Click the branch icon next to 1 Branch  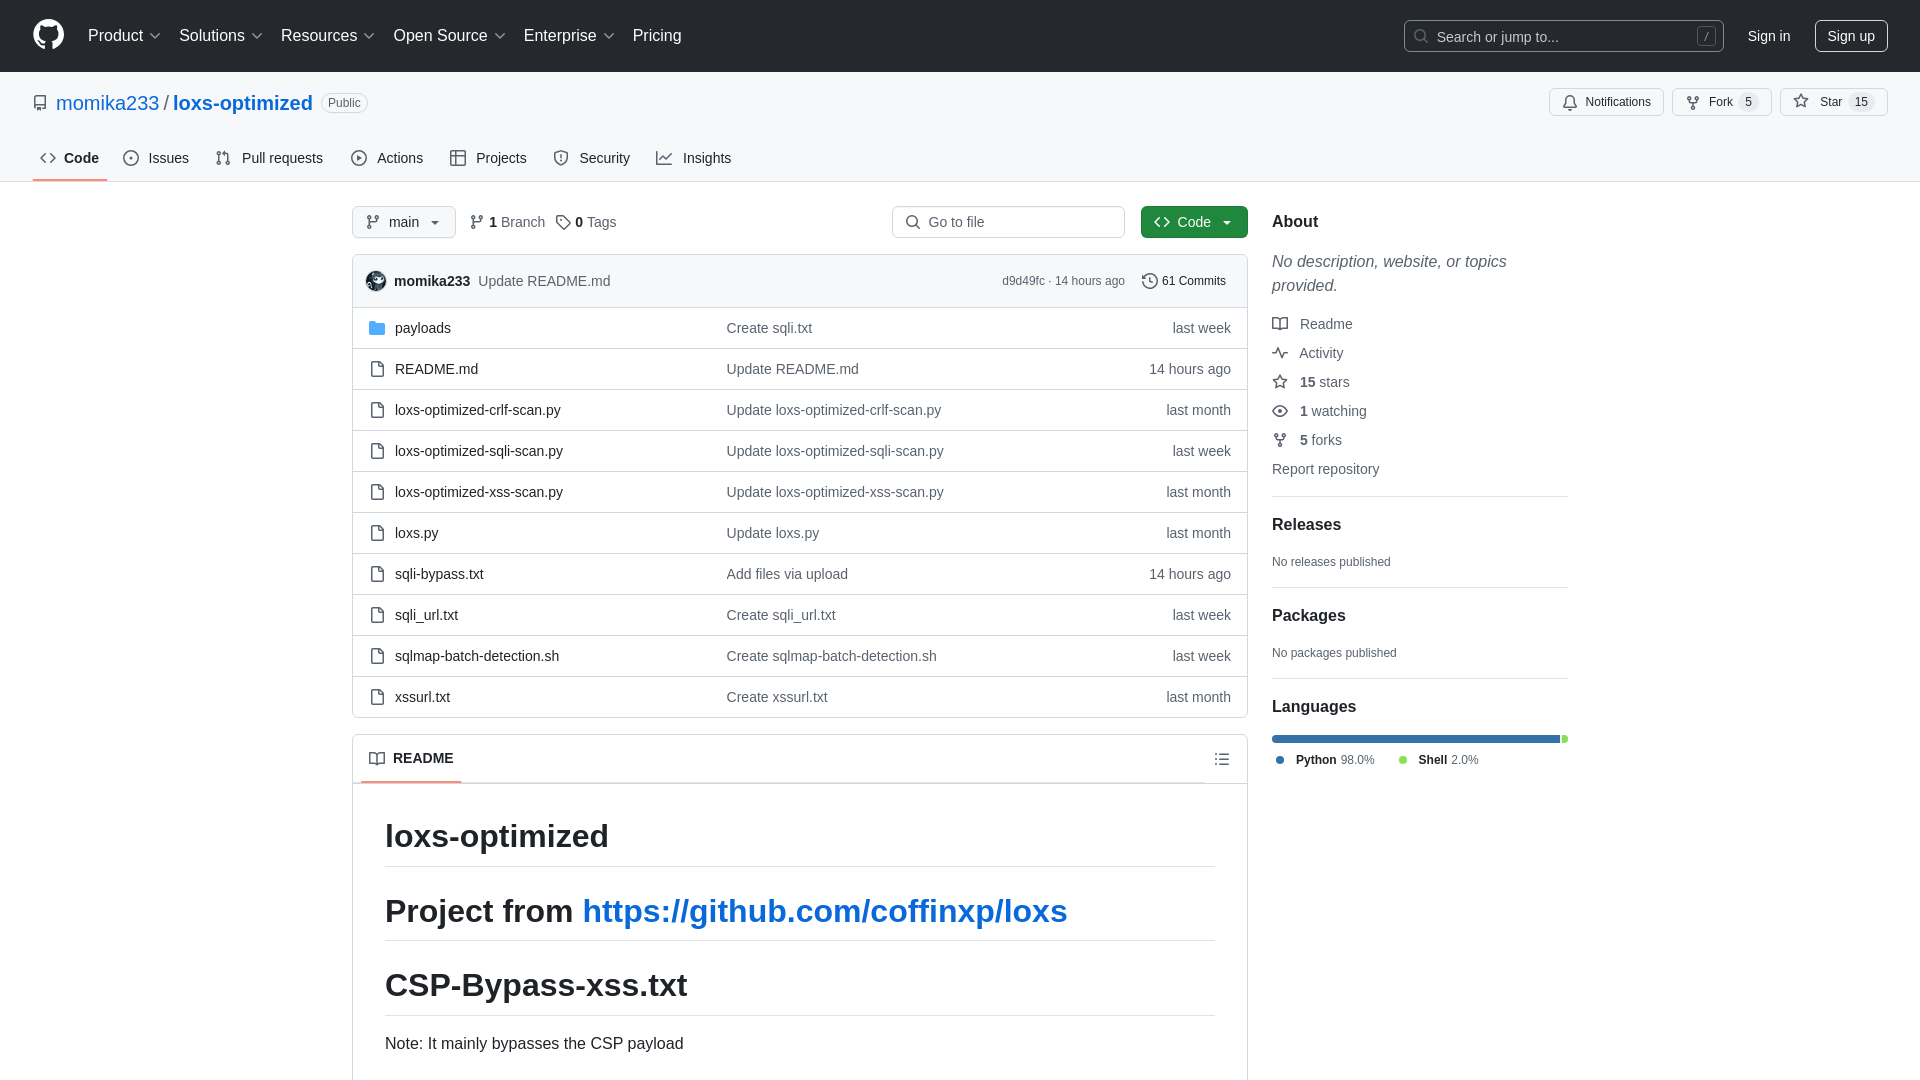click(477, 222)
